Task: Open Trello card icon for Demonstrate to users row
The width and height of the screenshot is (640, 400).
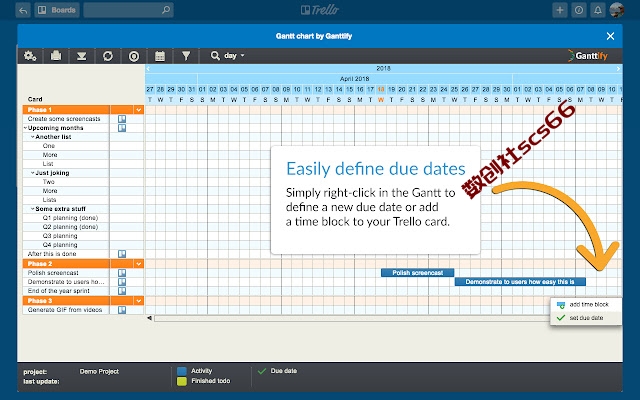Action: click(x=122, y=282)
